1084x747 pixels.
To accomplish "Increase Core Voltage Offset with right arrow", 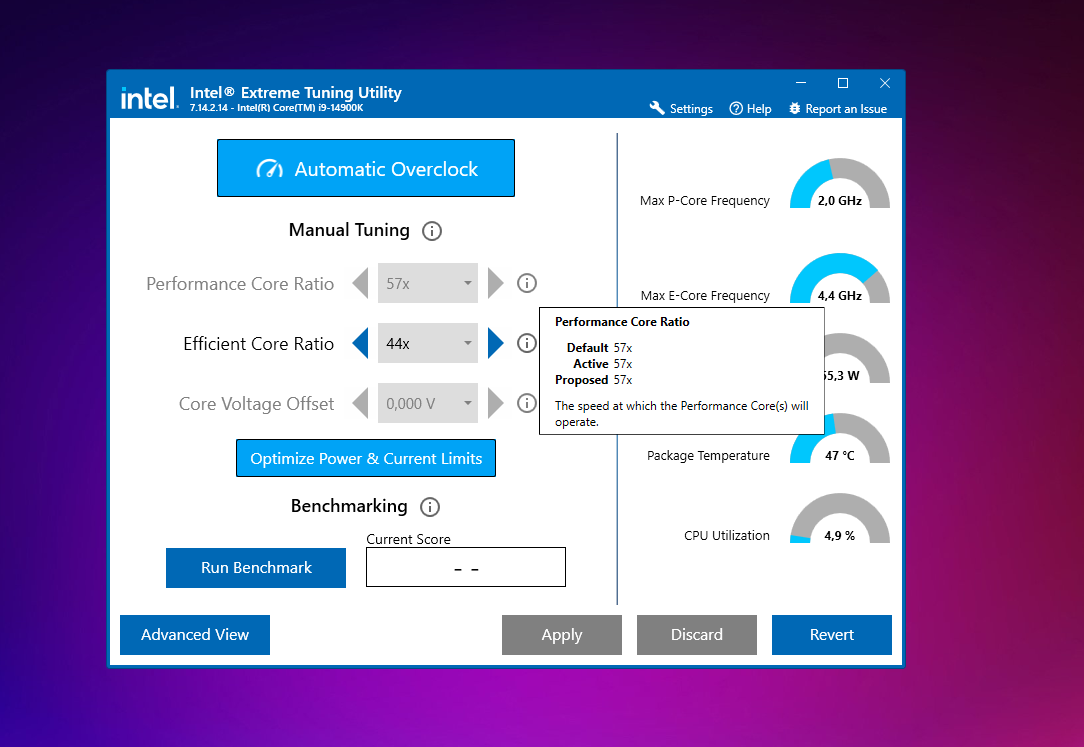I will pos(496,404).
